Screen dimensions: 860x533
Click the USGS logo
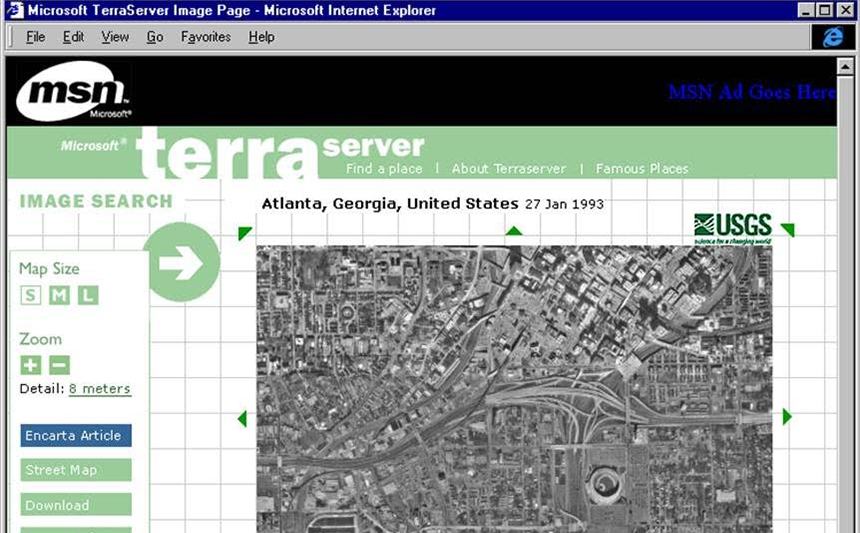[x=733, y=228]
